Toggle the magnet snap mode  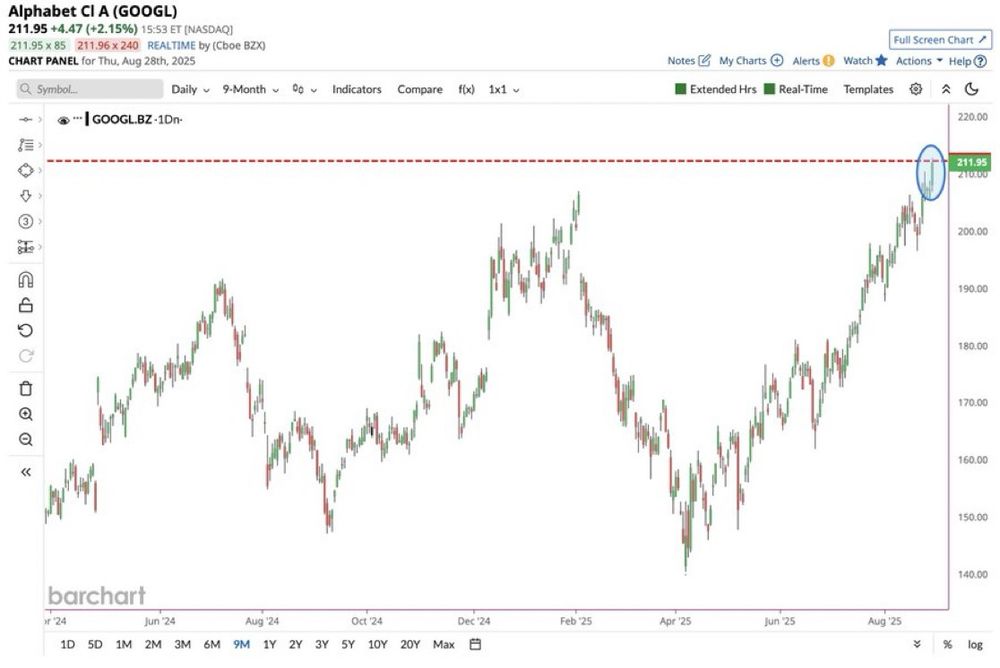tap(26, 279)
